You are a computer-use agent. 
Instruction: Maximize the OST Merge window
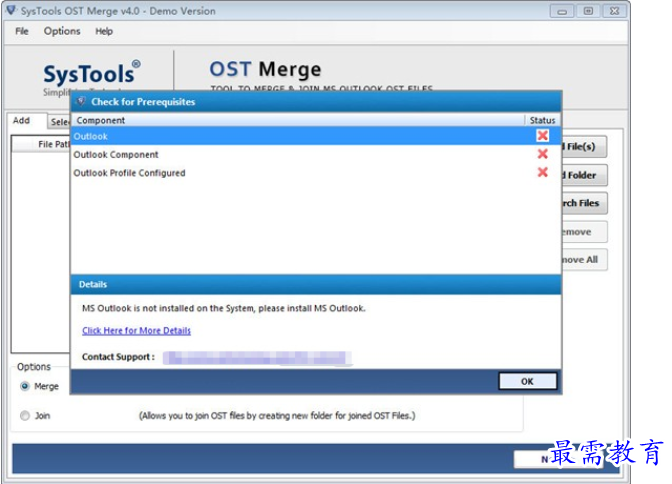(x=588, y=11)
